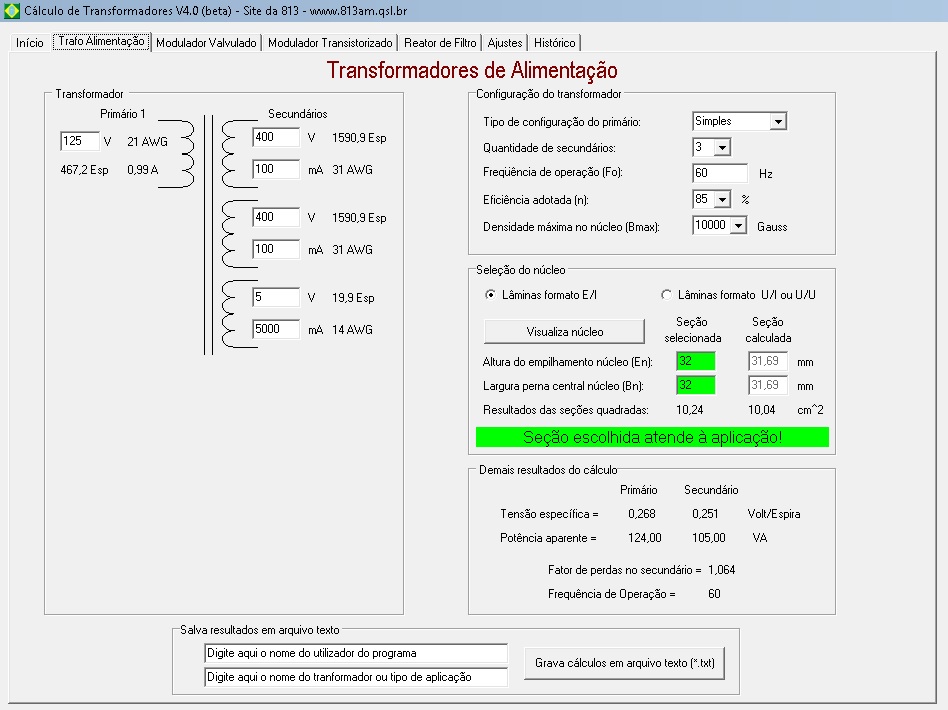The width and height of the screenshot is (948, 710).
Task: Click the user name text field
Action: 356,653
